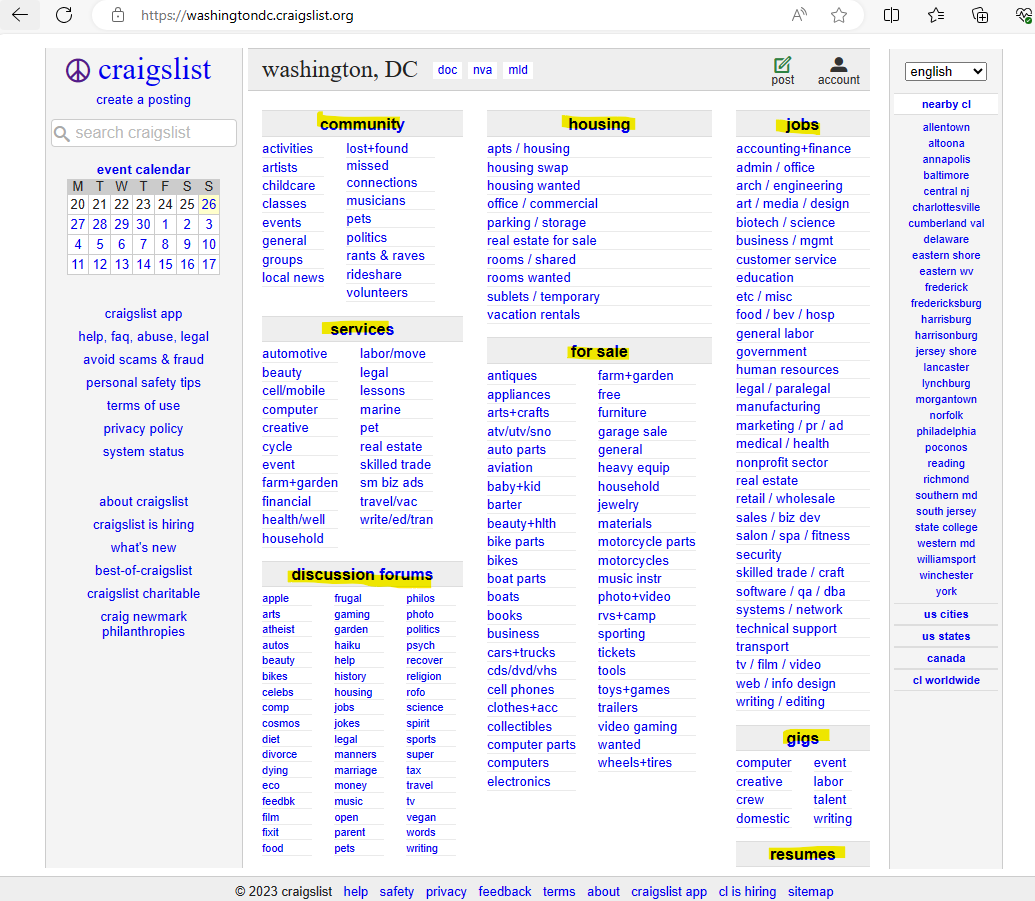Open the gigs section header
The height and width of the screenshot is (901, 1035).
pos(802,739)
